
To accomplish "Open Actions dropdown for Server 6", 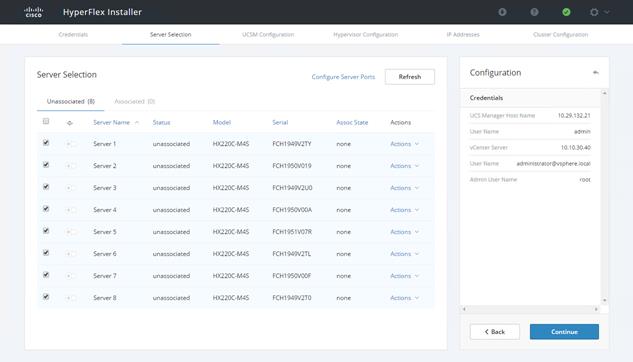I will (x=405, y=254).
